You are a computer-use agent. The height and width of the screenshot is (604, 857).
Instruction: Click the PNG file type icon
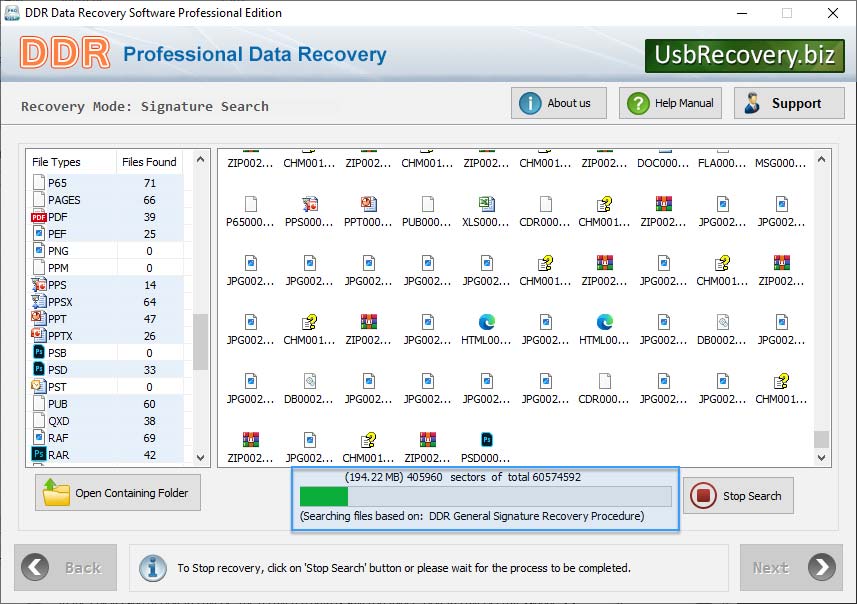click(39, 251)
